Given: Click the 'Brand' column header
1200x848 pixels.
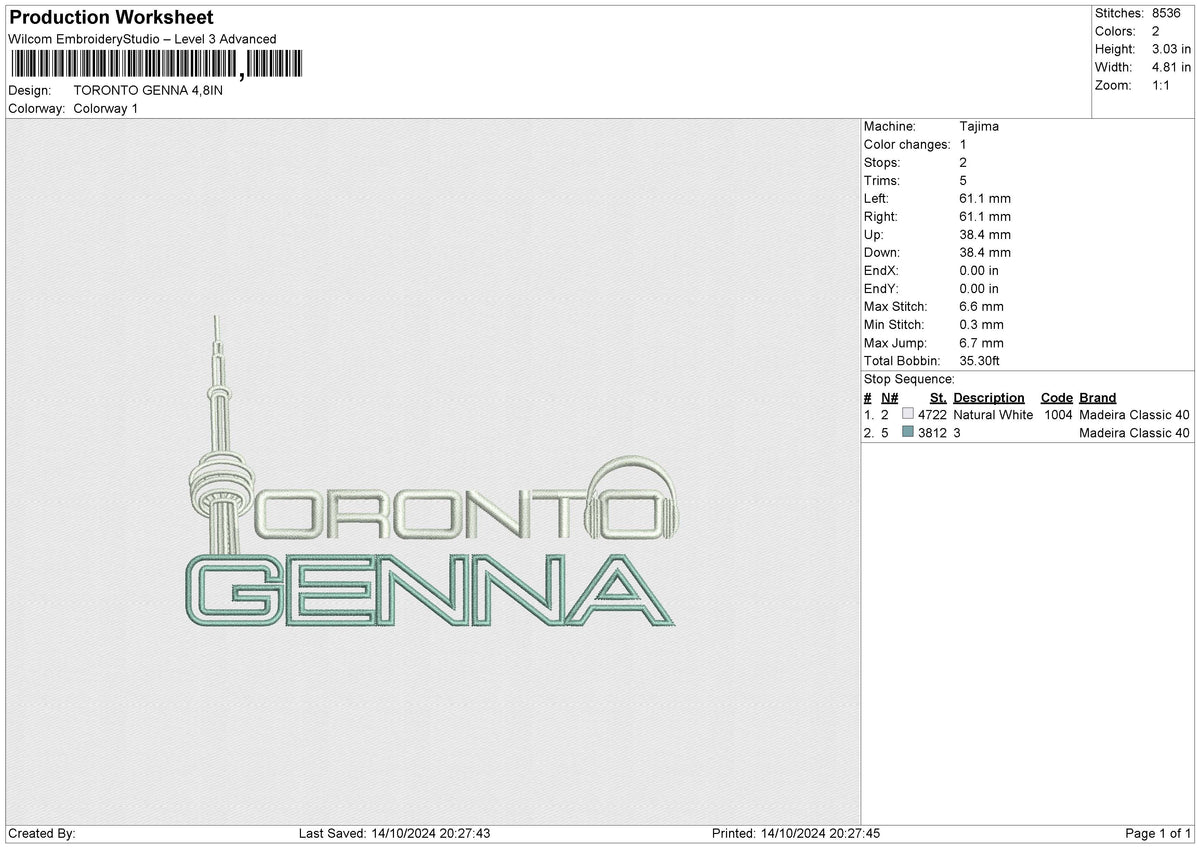Looking at the screenshot, I should click(1098, 397).
